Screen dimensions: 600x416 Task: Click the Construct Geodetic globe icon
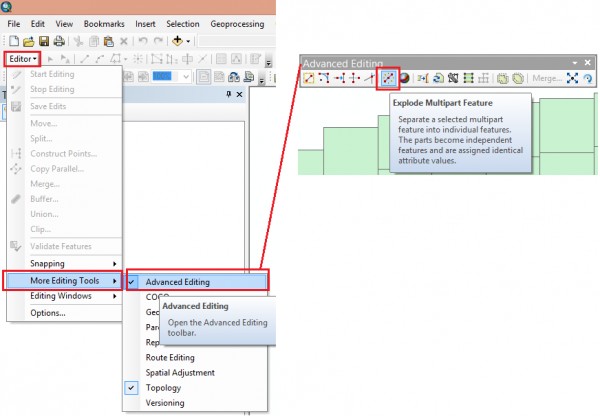tap(404, 78)
